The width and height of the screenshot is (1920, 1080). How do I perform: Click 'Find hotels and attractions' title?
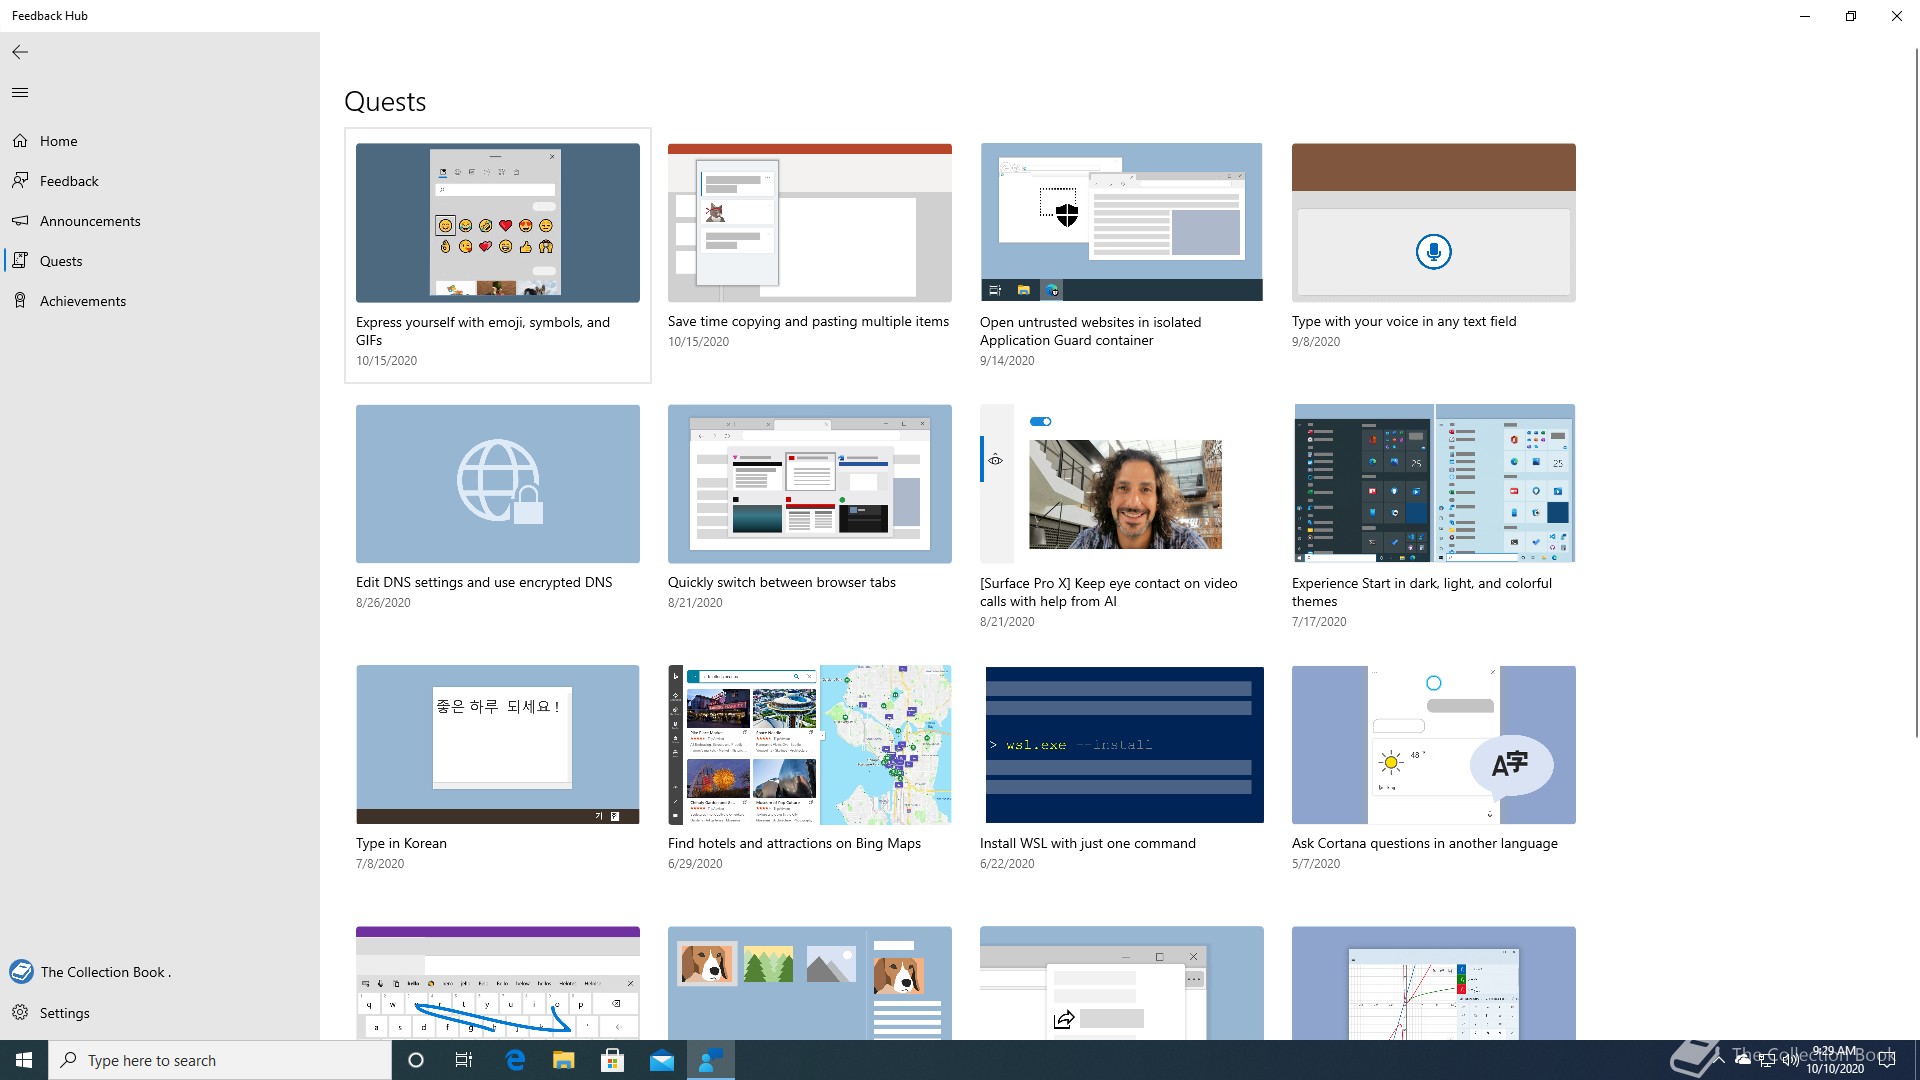794,843
